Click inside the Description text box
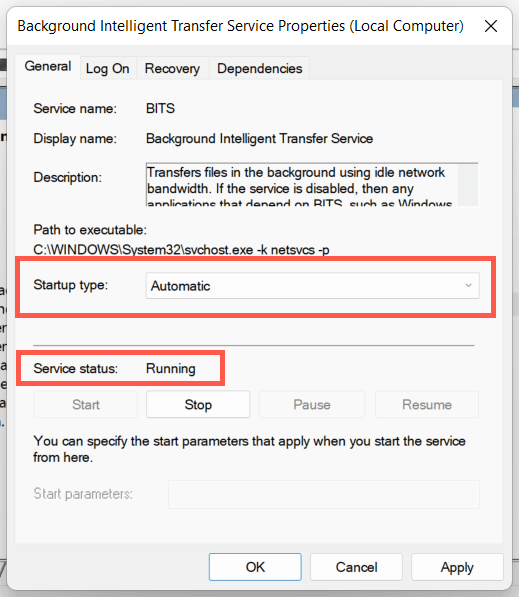Image resolution: width=519 pixels, height=597 pixels. tap(302, 185)
